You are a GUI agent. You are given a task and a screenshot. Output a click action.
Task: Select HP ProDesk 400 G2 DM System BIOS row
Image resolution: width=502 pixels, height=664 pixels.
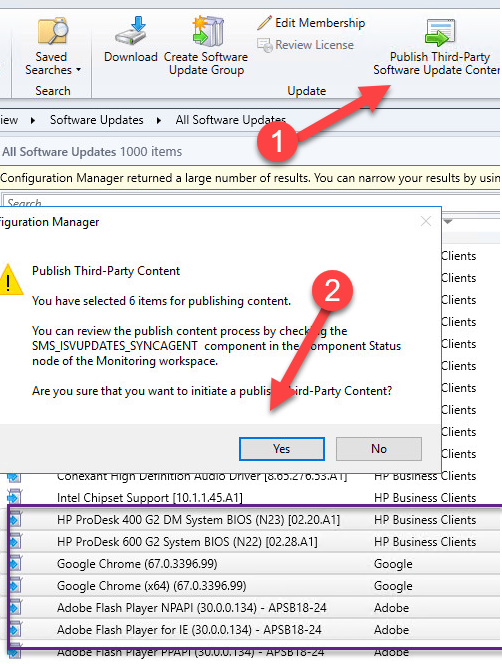255,520
